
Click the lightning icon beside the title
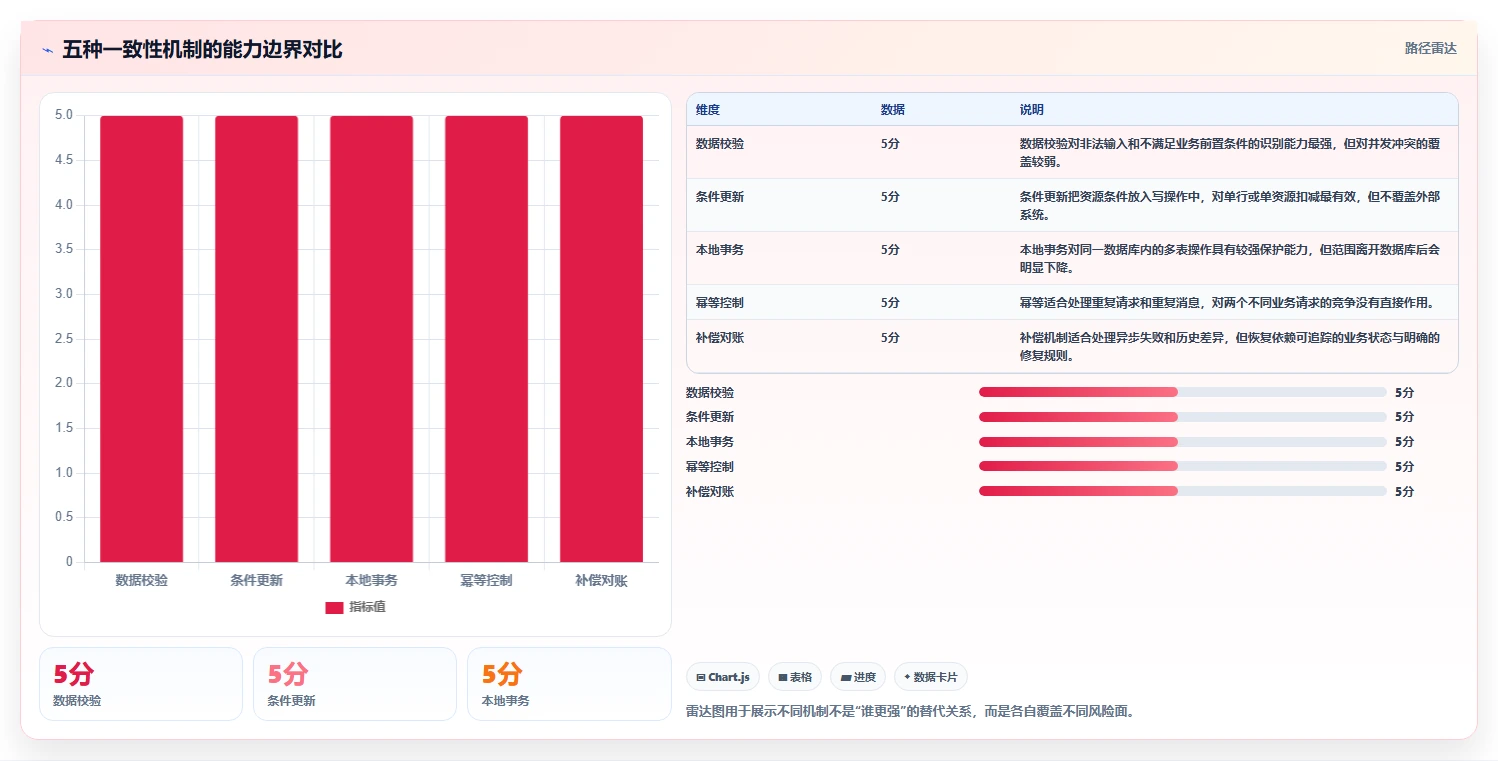click(x=48, y=50)
